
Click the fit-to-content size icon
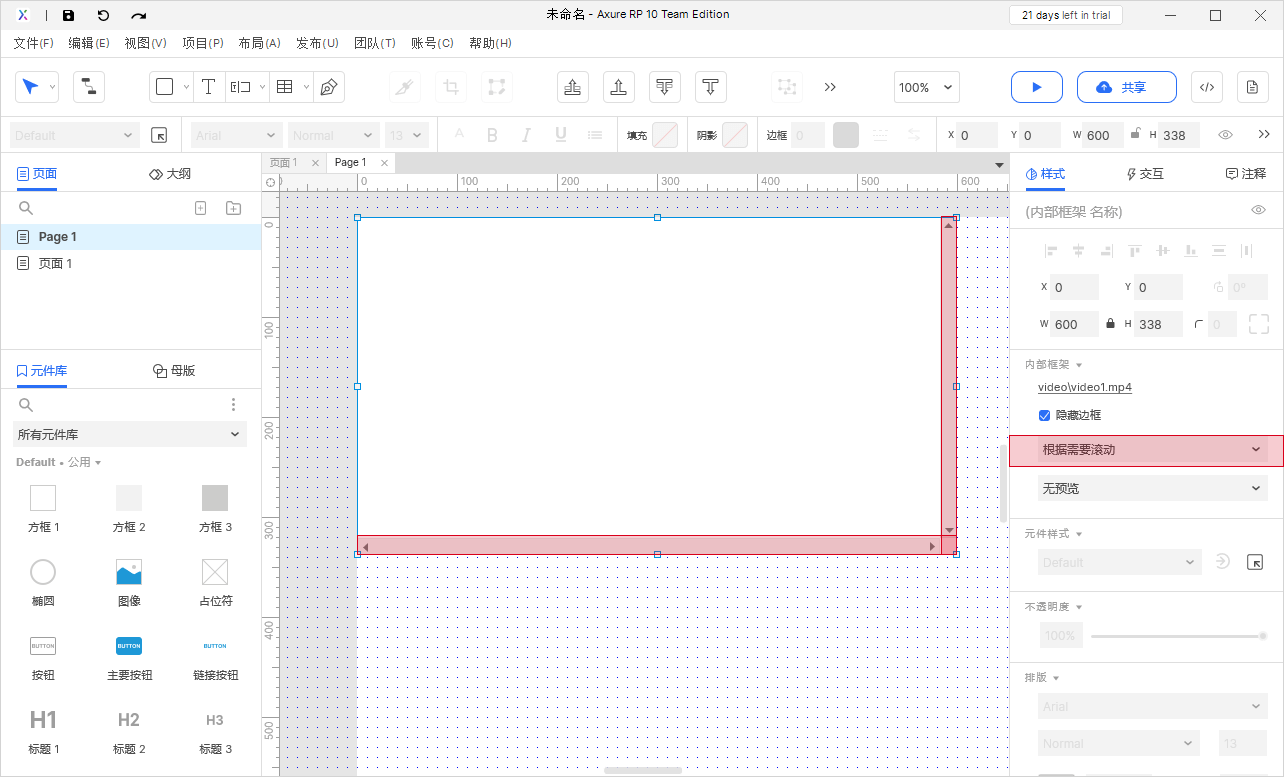click(1259, 324)
